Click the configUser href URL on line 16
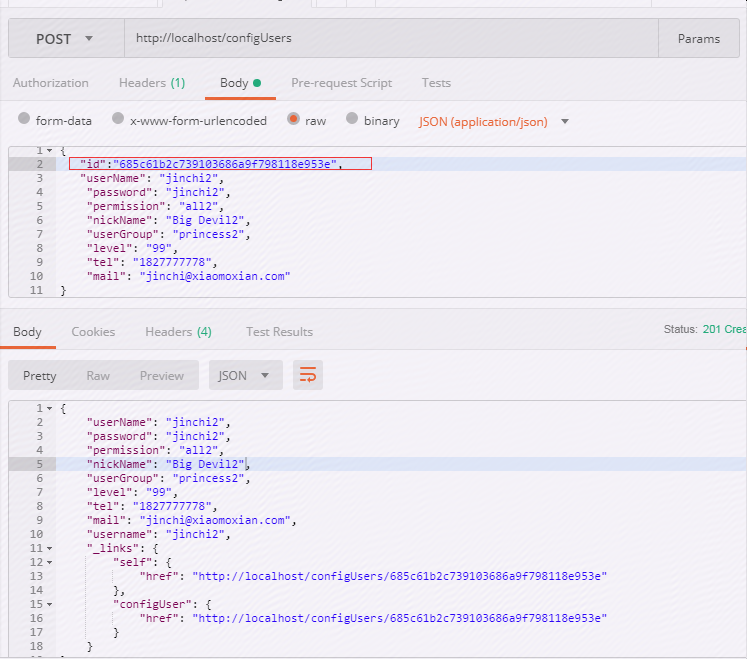Viewport: 747px width, 659px height. click(x=400, y=618)
